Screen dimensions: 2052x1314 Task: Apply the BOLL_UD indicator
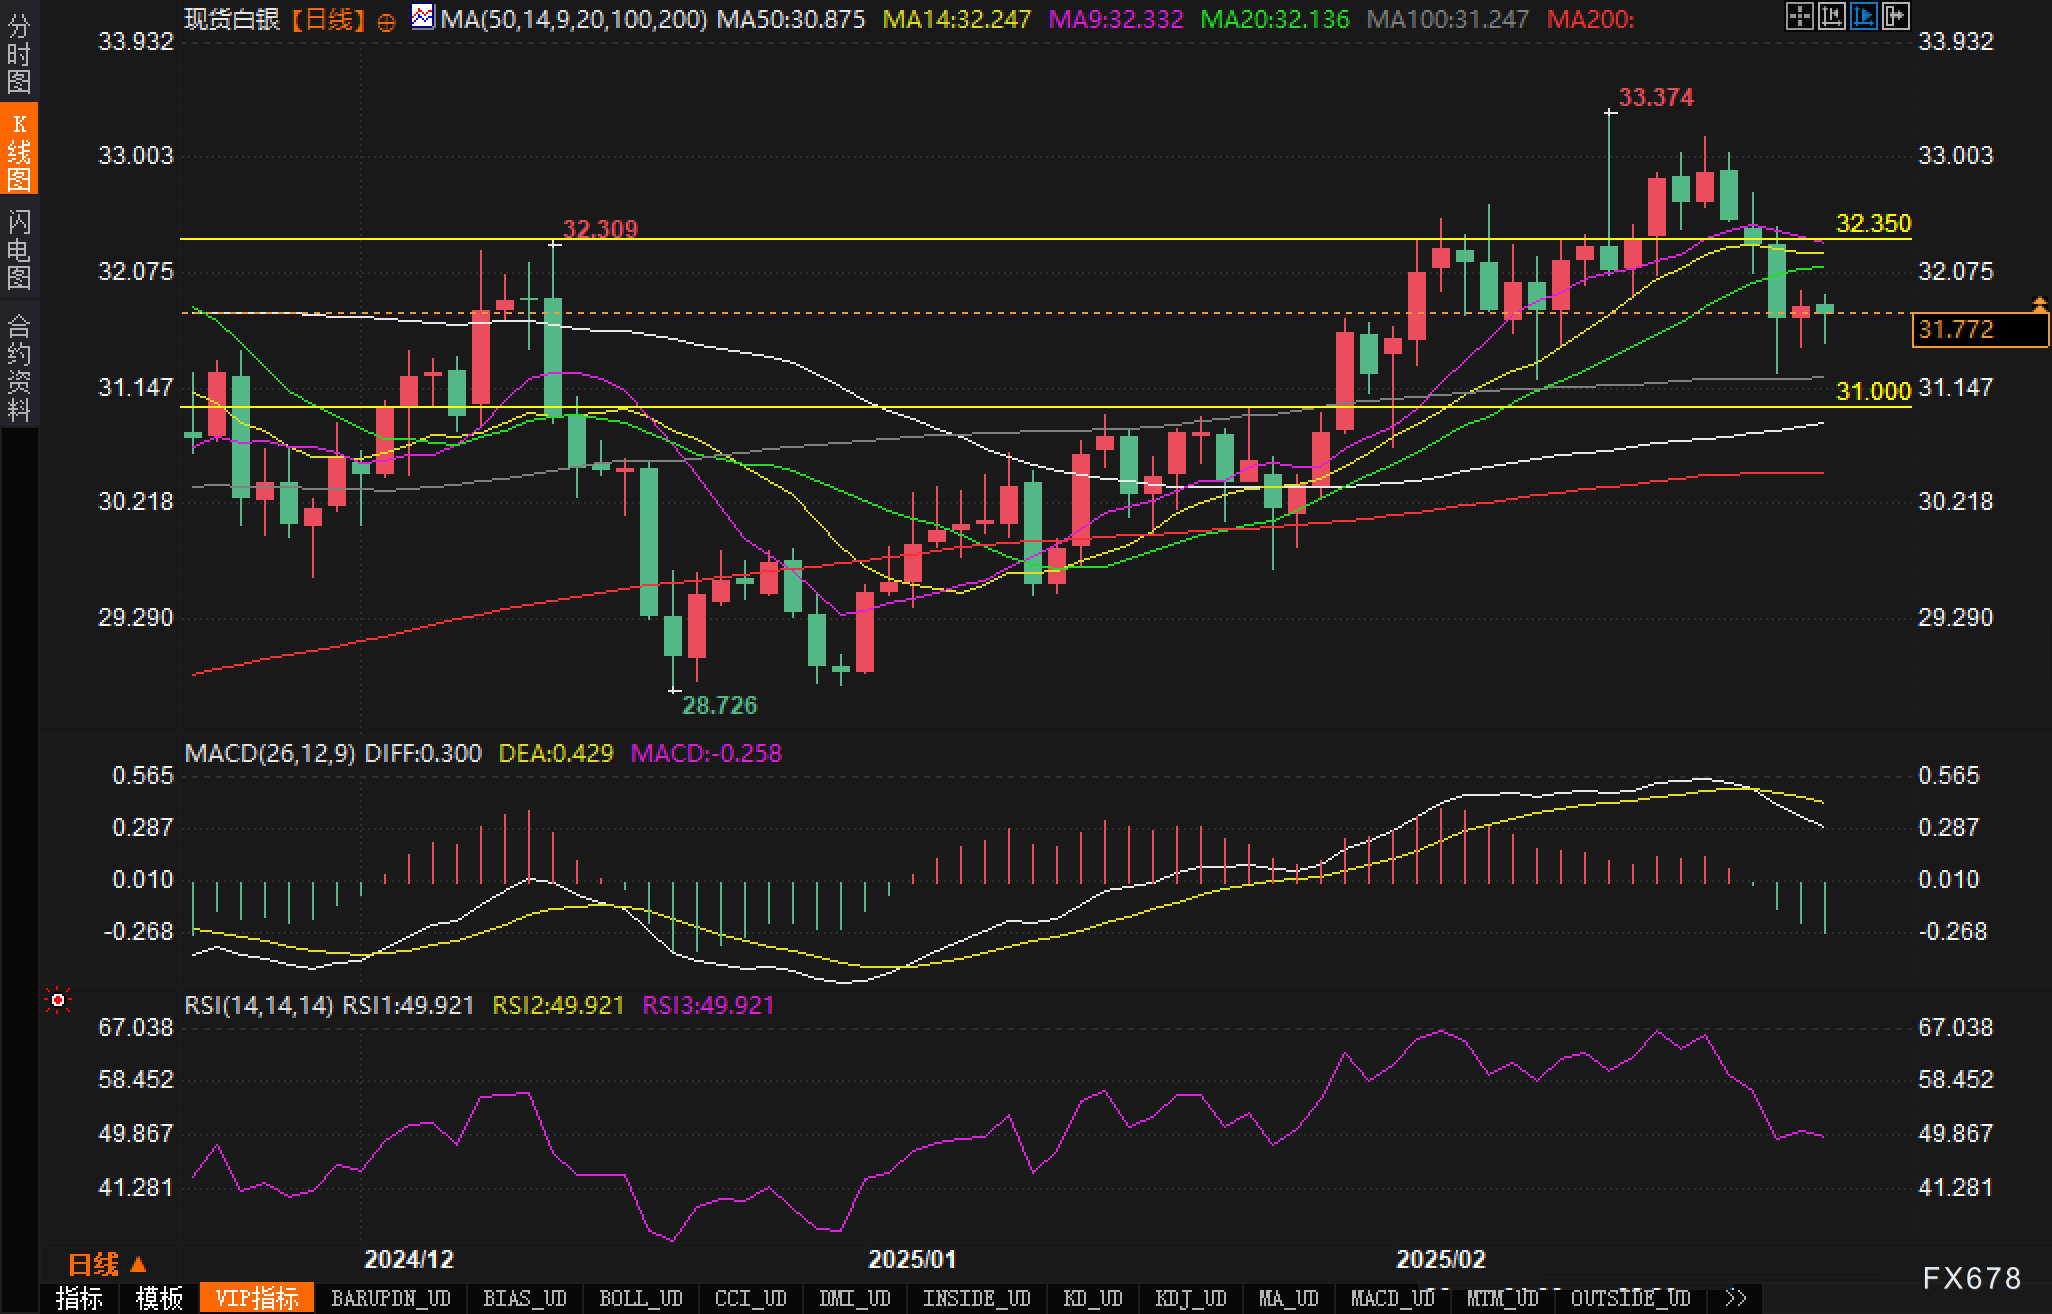point(640,1298)
